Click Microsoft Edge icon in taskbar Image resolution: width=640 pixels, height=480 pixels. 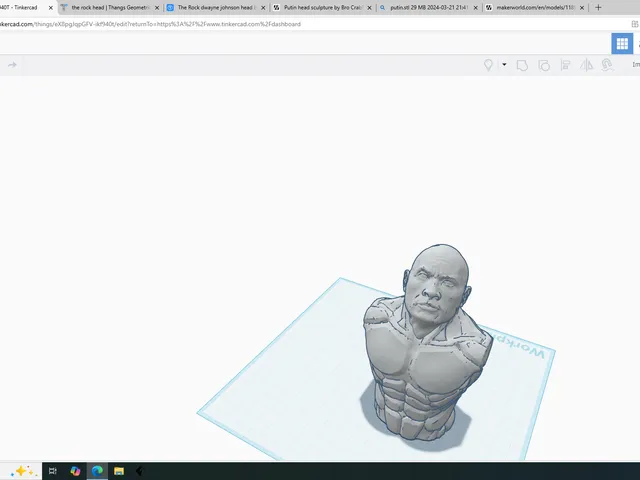click(x=97, y=471)
